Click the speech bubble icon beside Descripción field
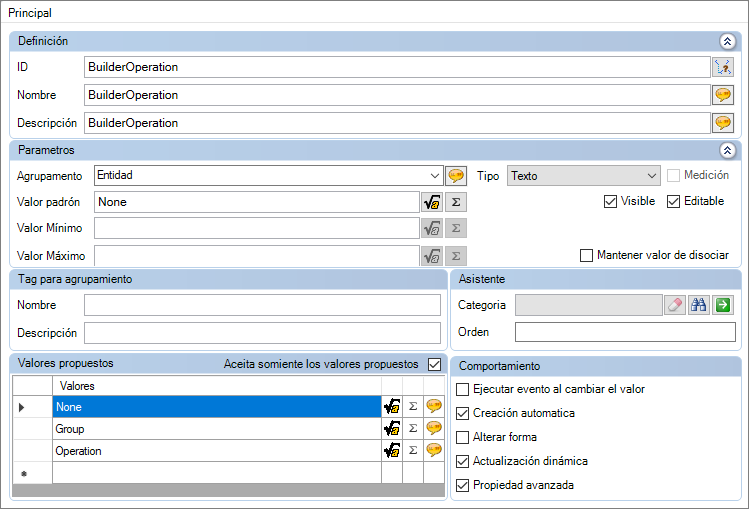Screen dimensions: 749x509 pyautogui.click(x=722, y=123)
